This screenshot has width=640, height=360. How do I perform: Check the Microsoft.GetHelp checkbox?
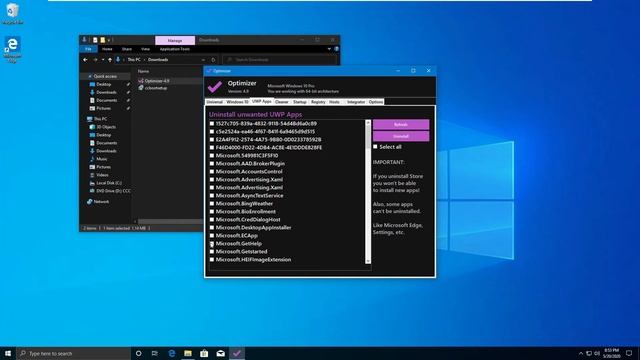(x=212, y=244)
